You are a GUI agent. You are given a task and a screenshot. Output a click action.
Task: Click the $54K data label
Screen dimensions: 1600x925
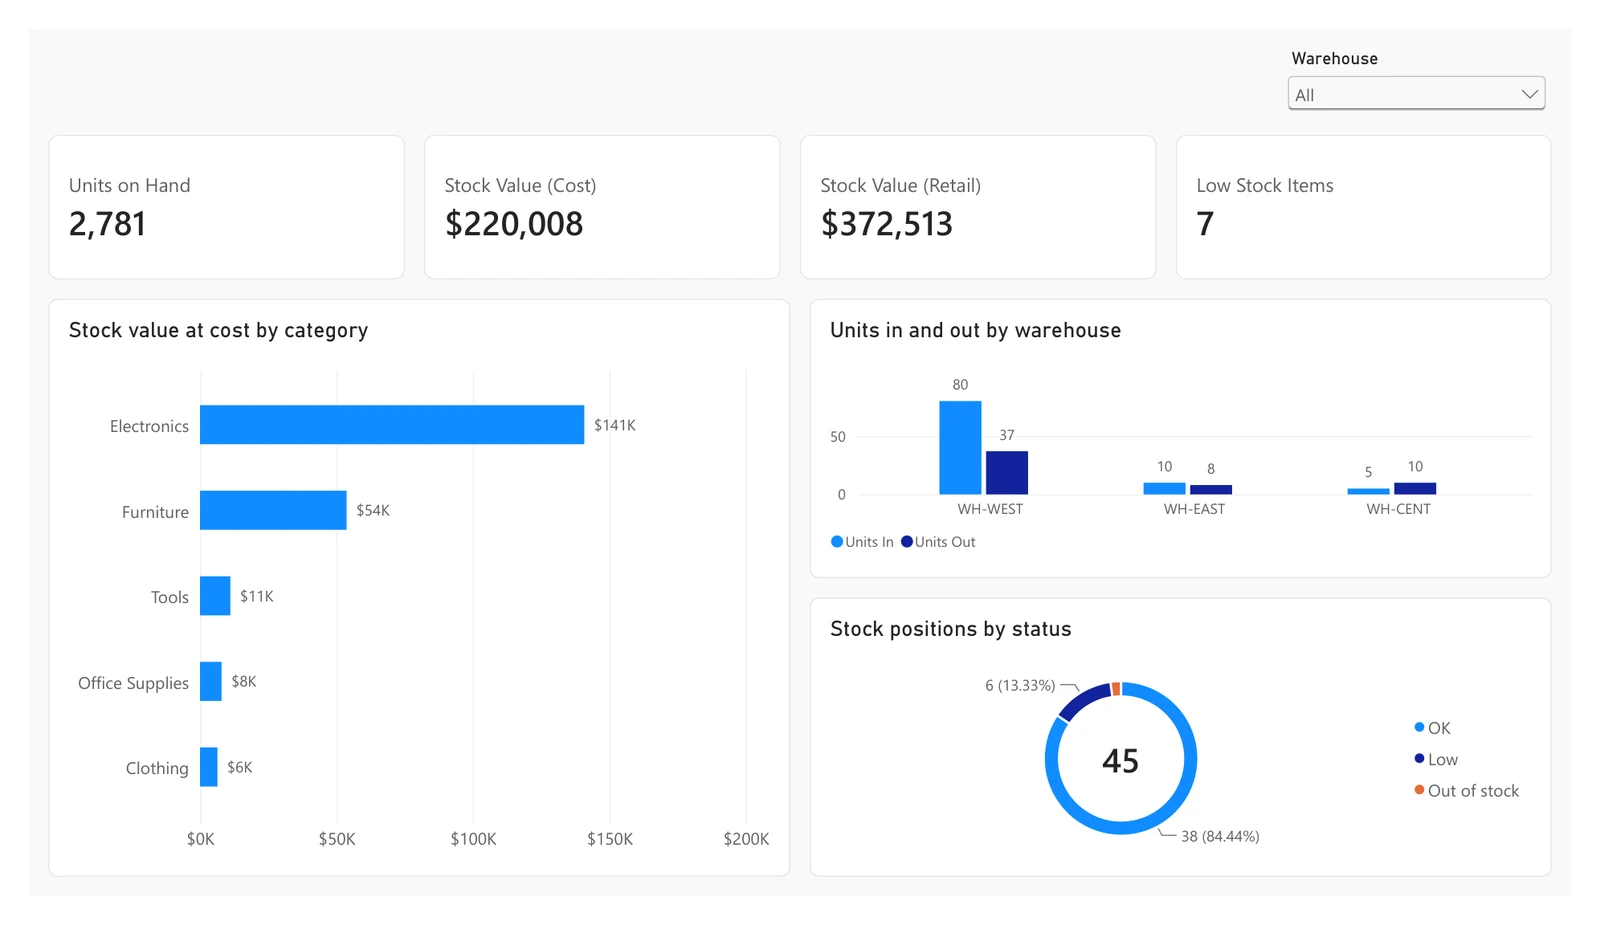click(x=373, y=510)
